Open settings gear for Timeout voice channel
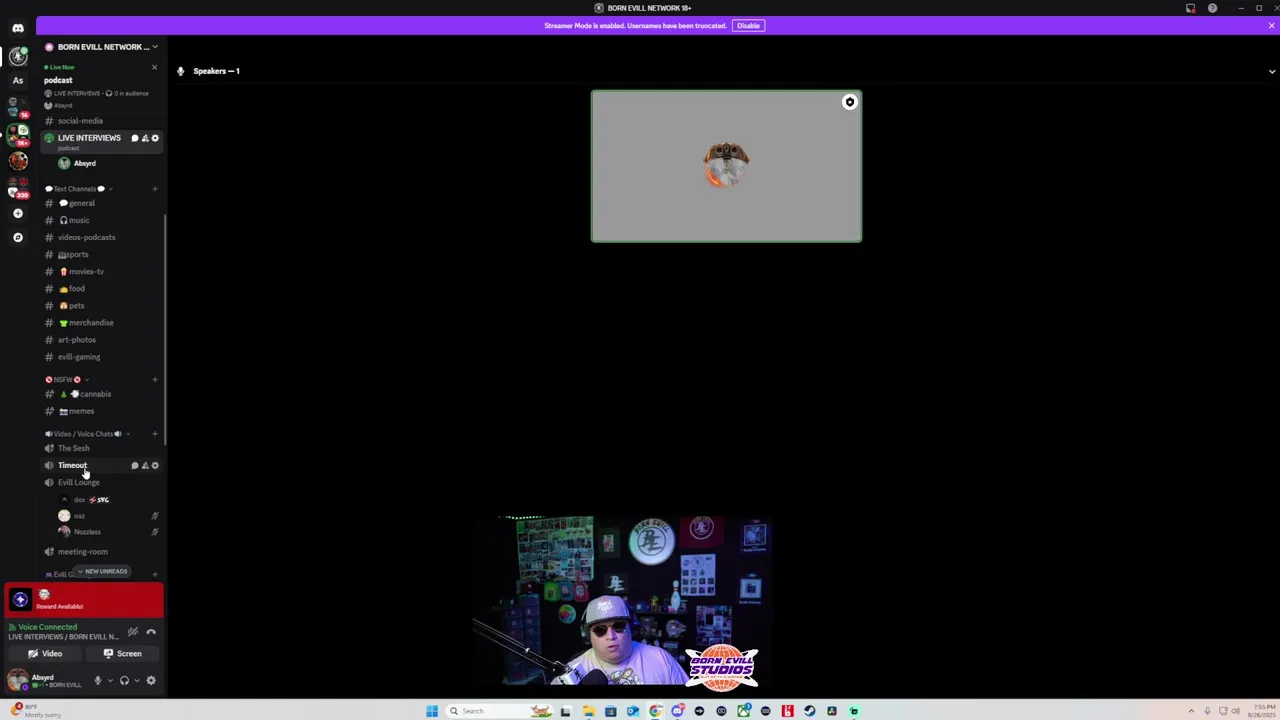Image resolution: width=1280 pixels, height=720 pixels. pyautogui.click(x=155, y=465)
